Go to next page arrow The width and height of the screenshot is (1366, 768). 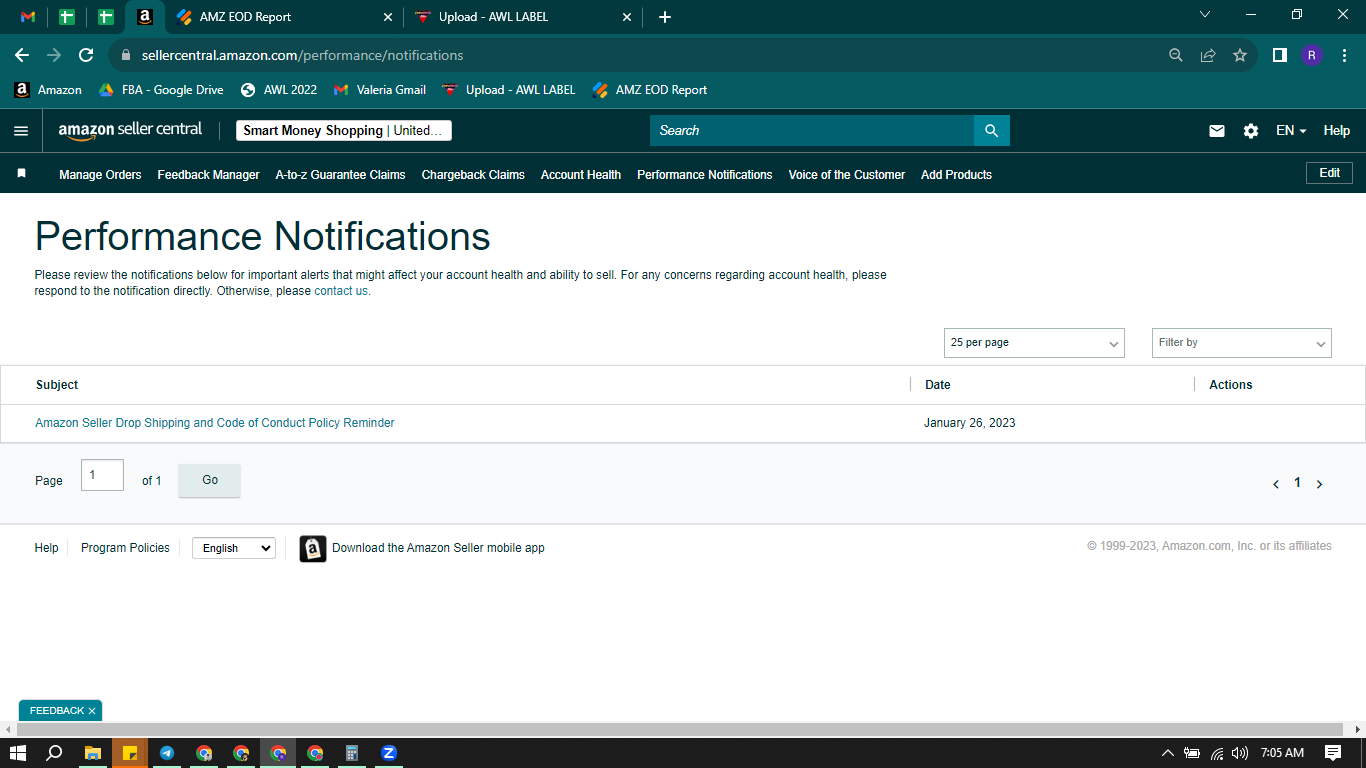pyautogui.click(x=1319, y=484)
